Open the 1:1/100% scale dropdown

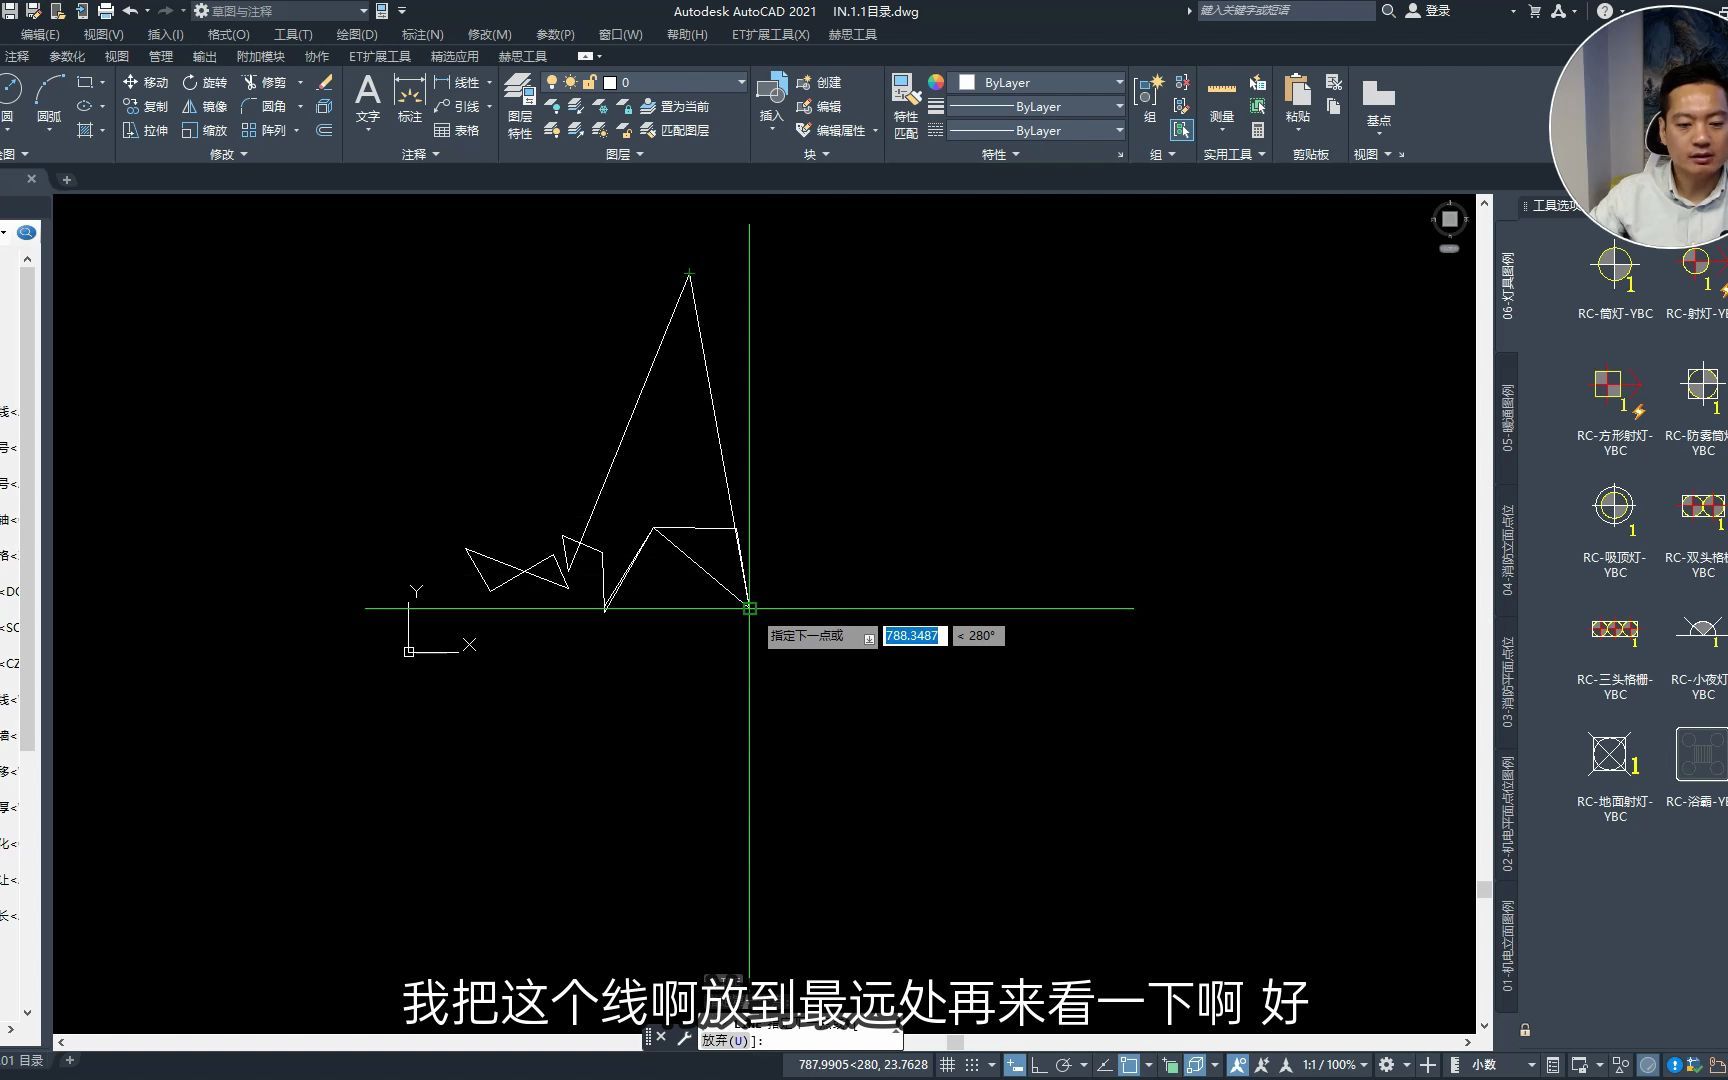tap(1329, 1064)
